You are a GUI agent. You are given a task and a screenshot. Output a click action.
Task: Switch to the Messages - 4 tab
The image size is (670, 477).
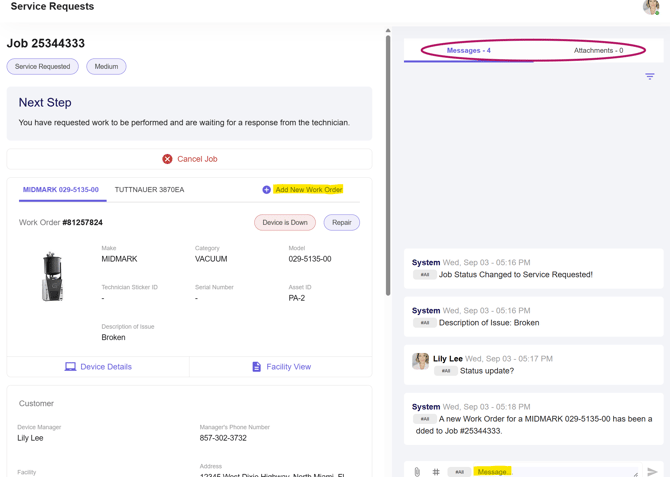(x=468, y=50)
